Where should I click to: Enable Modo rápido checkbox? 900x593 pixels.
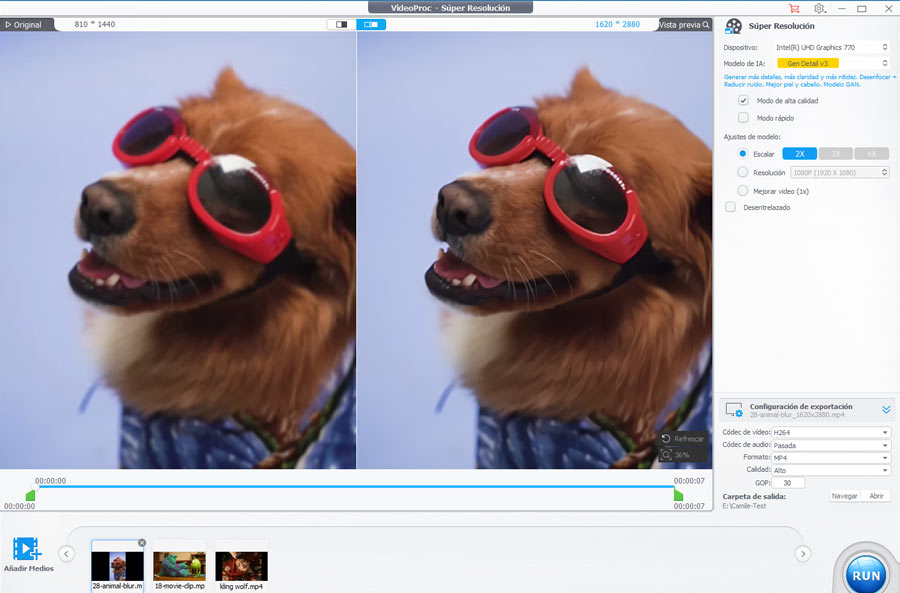(743, 118)
